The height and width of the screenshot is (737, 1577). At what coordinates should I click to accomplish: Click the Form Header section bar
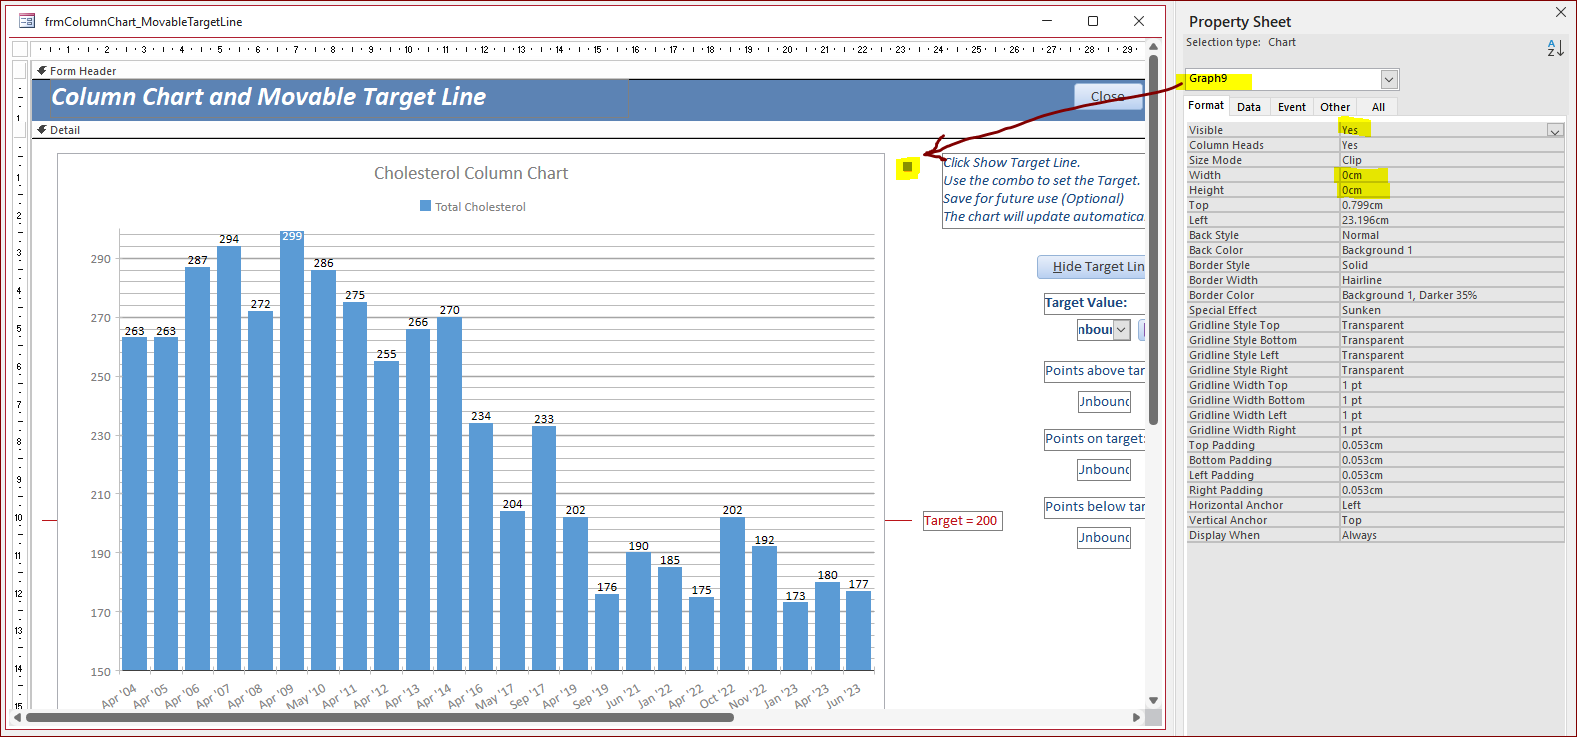point(590,71)
